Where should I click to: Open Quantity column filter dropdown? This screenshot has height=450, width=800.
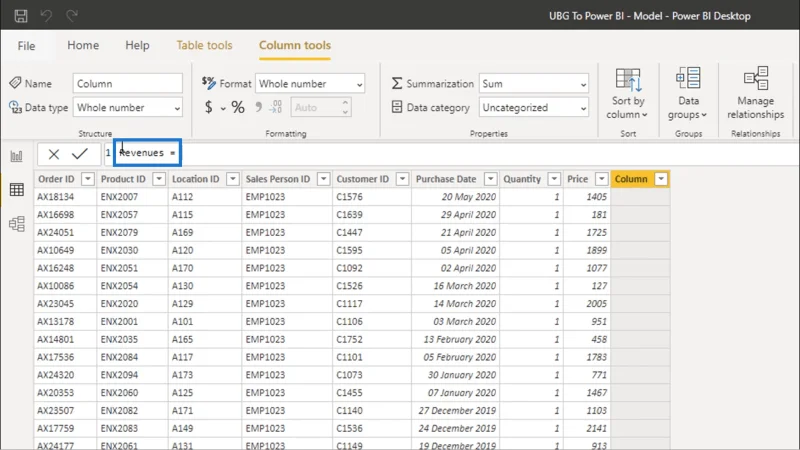pos(554,179)
